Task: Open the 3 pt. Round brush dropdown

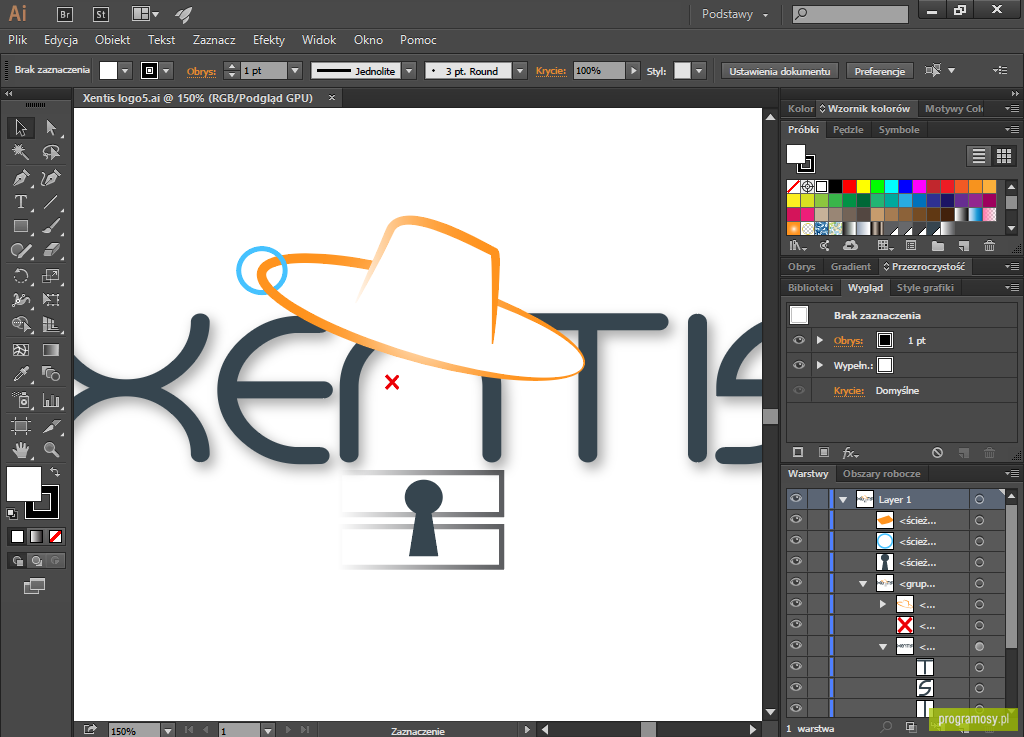Action: [x=520, y=71]
